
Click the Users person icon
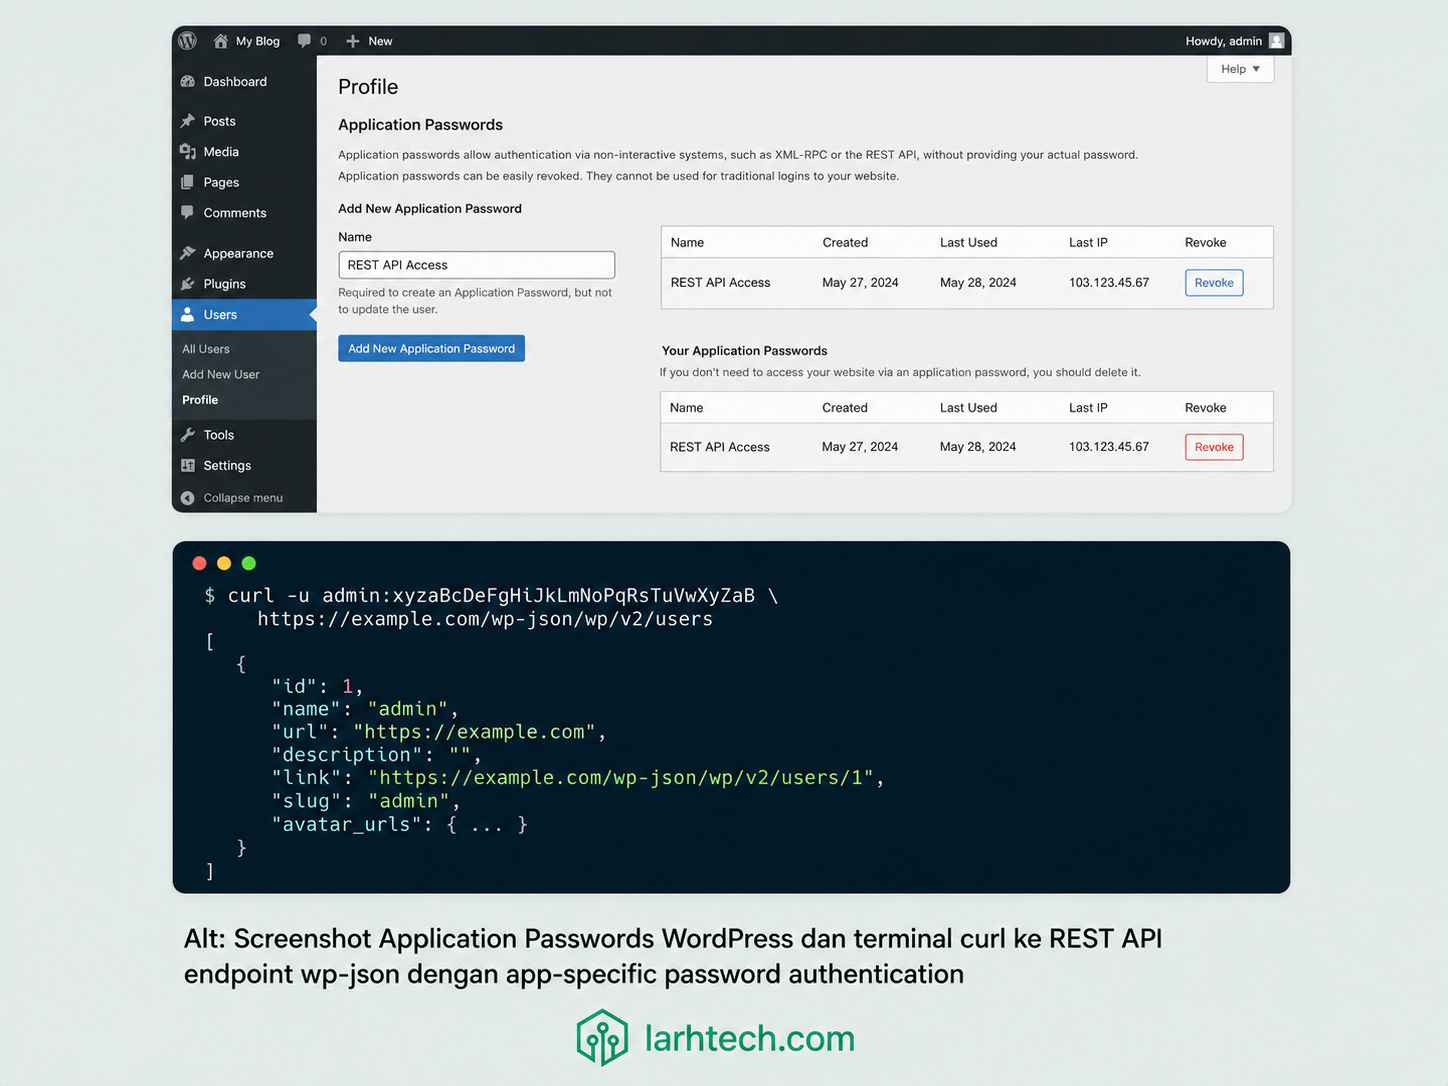(187, 314)
